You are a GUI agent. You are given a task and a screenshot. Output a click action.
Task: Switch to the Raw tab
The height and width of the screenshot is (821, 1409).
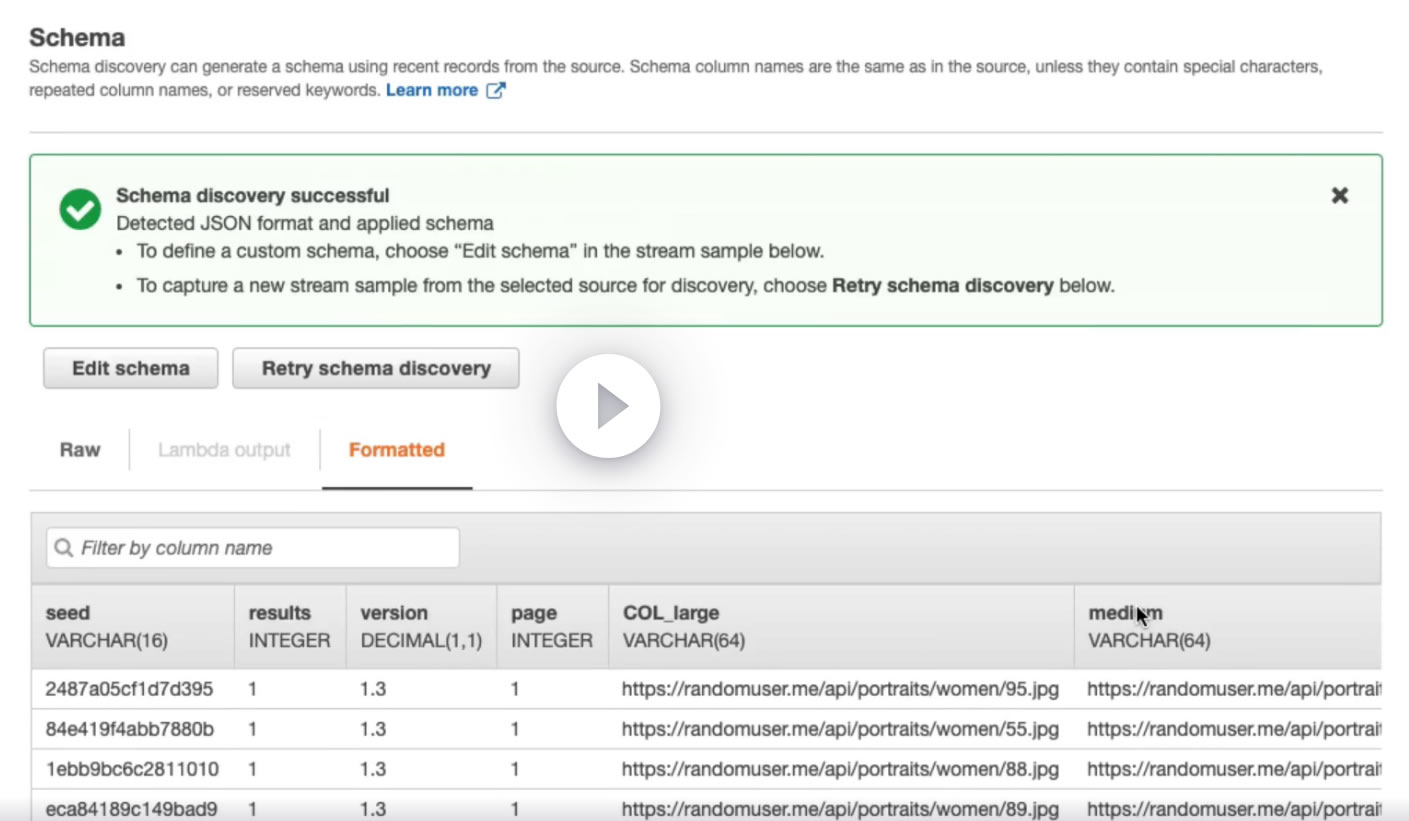point(80,450)
